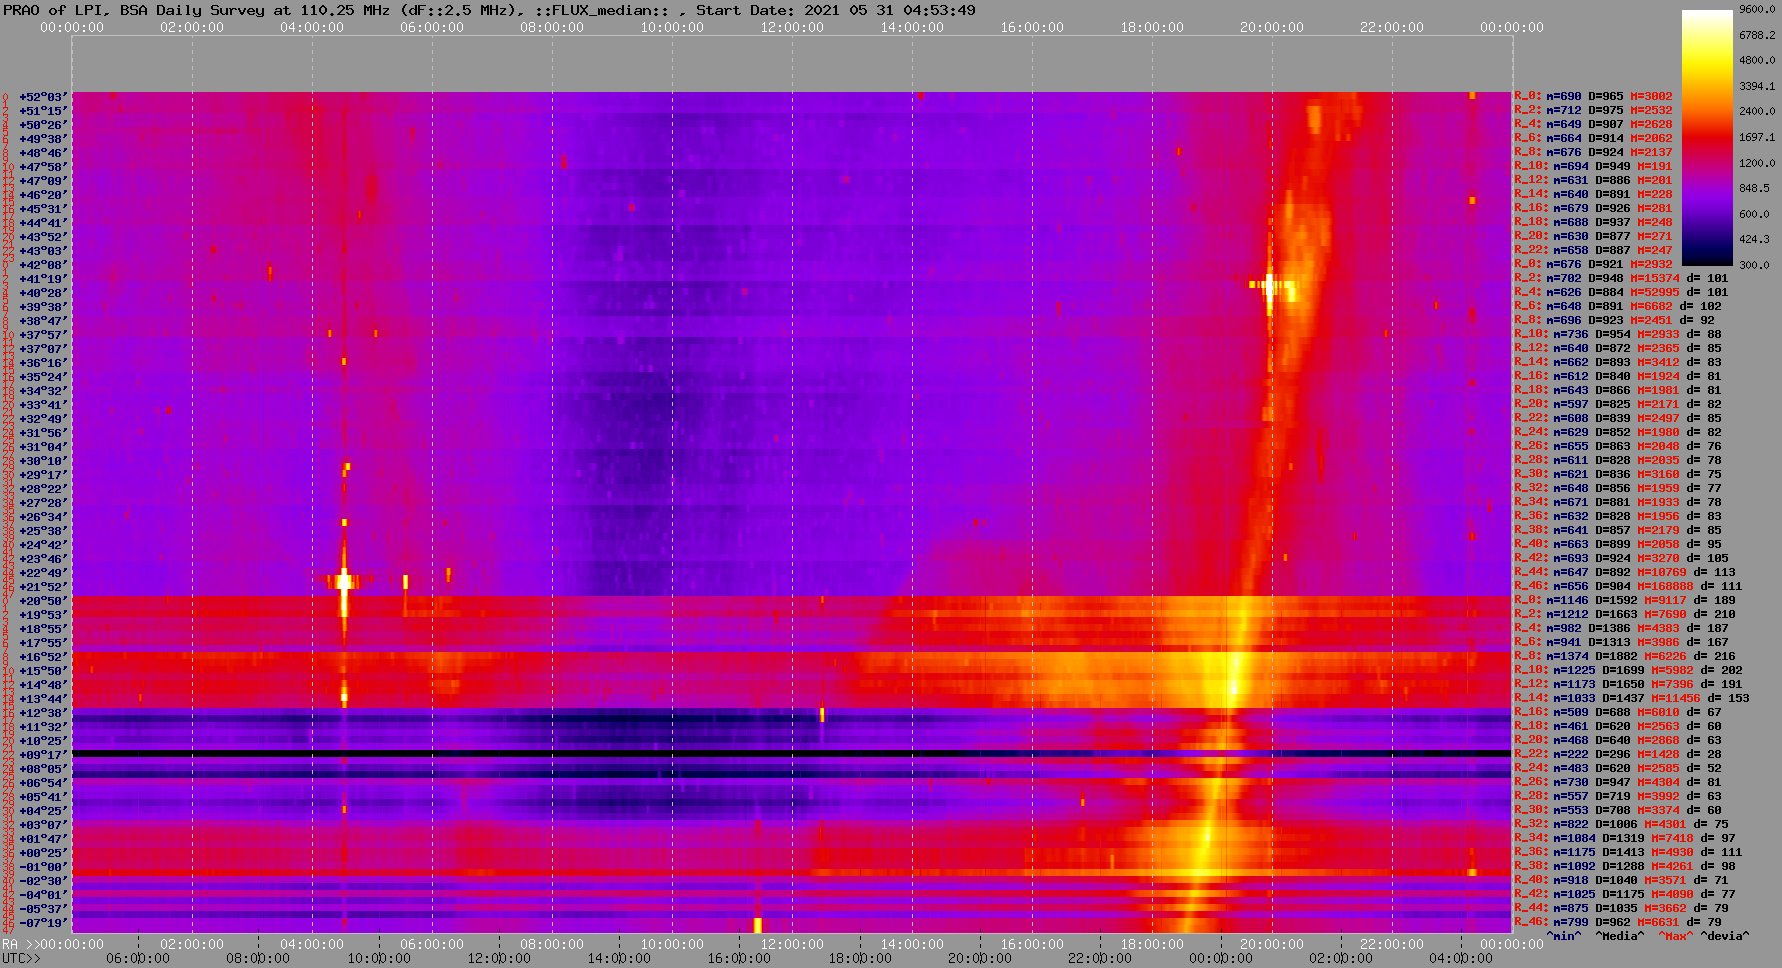Select the 9600.0 maximum color scale value
The image size is (1782, 968).
[1758, 9]
